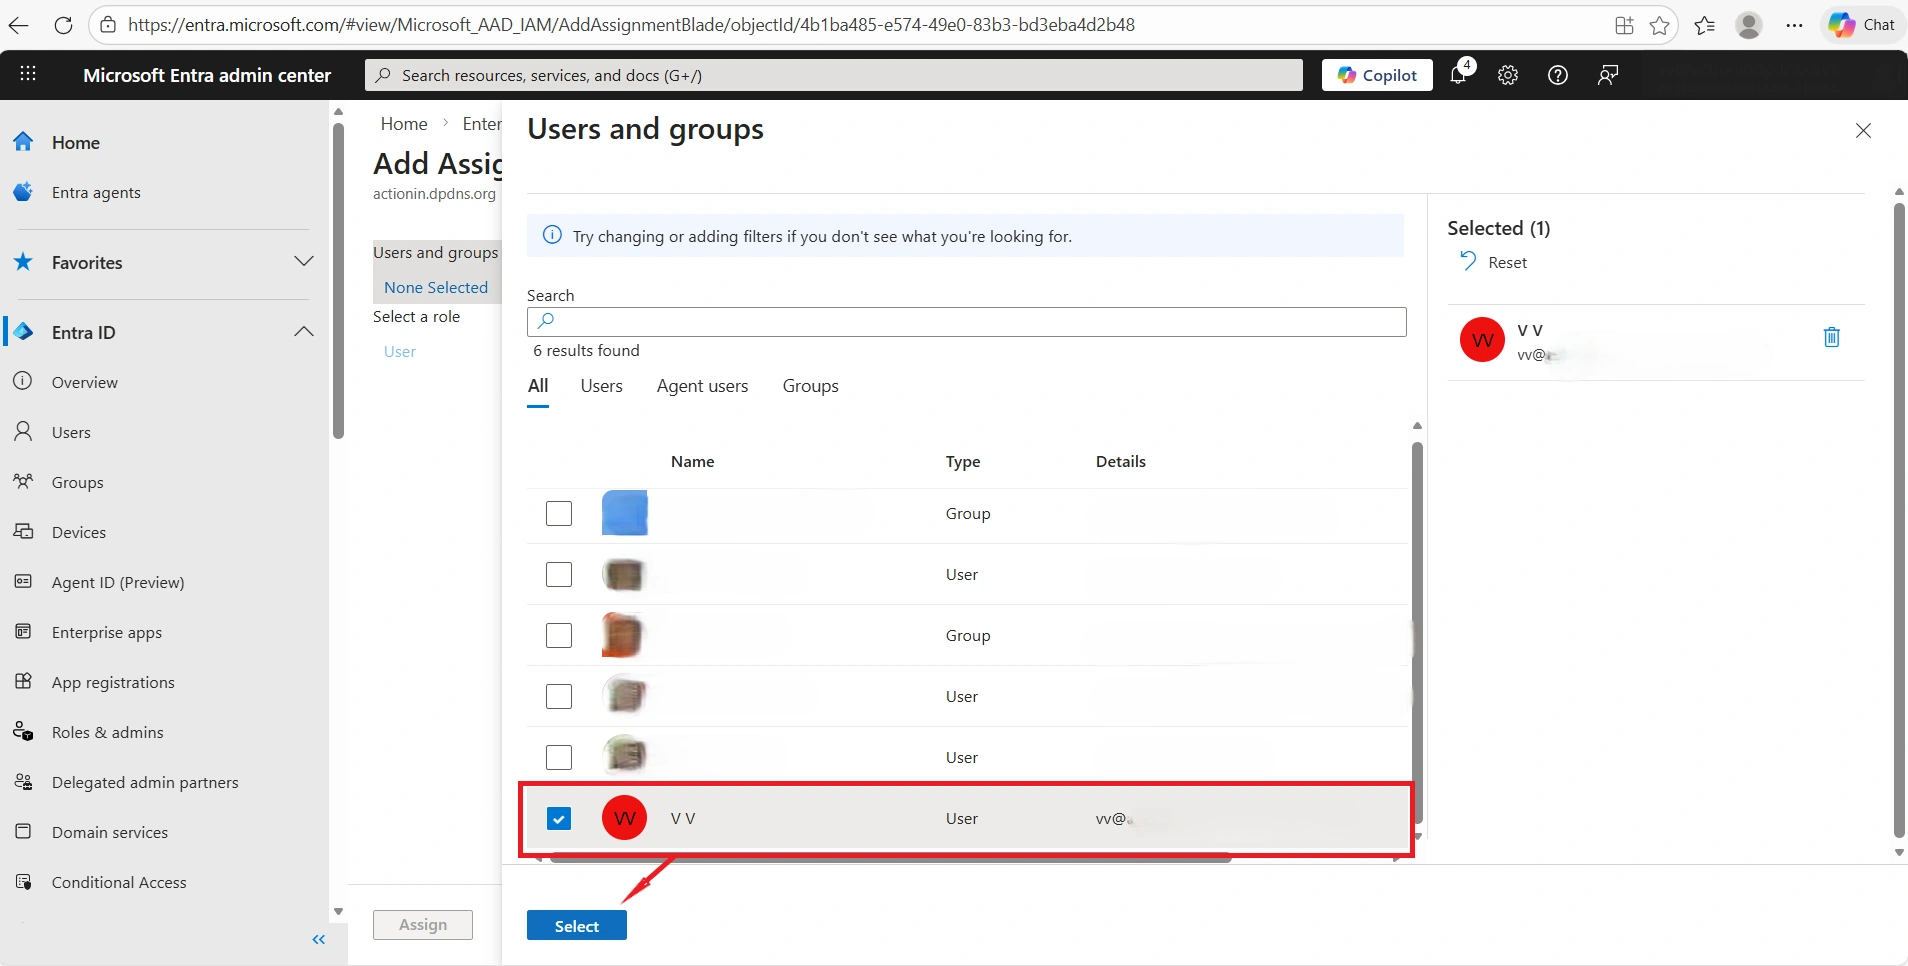Open Agent ID (Preview) in sidebar
The width and height of the screenshot is (1908, 966).
coord(118,582)
